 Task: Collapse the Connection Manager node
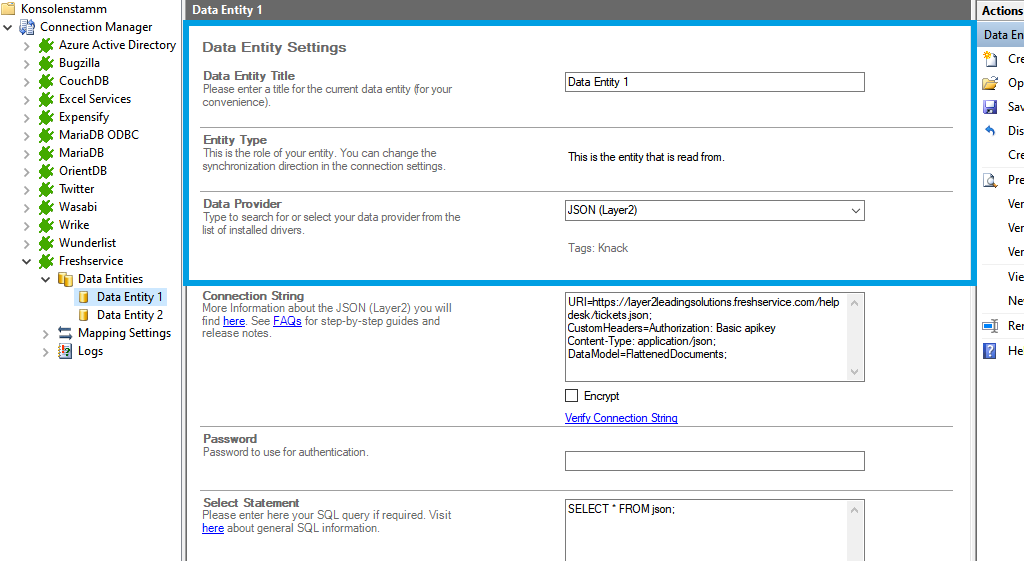click(8, 27)
